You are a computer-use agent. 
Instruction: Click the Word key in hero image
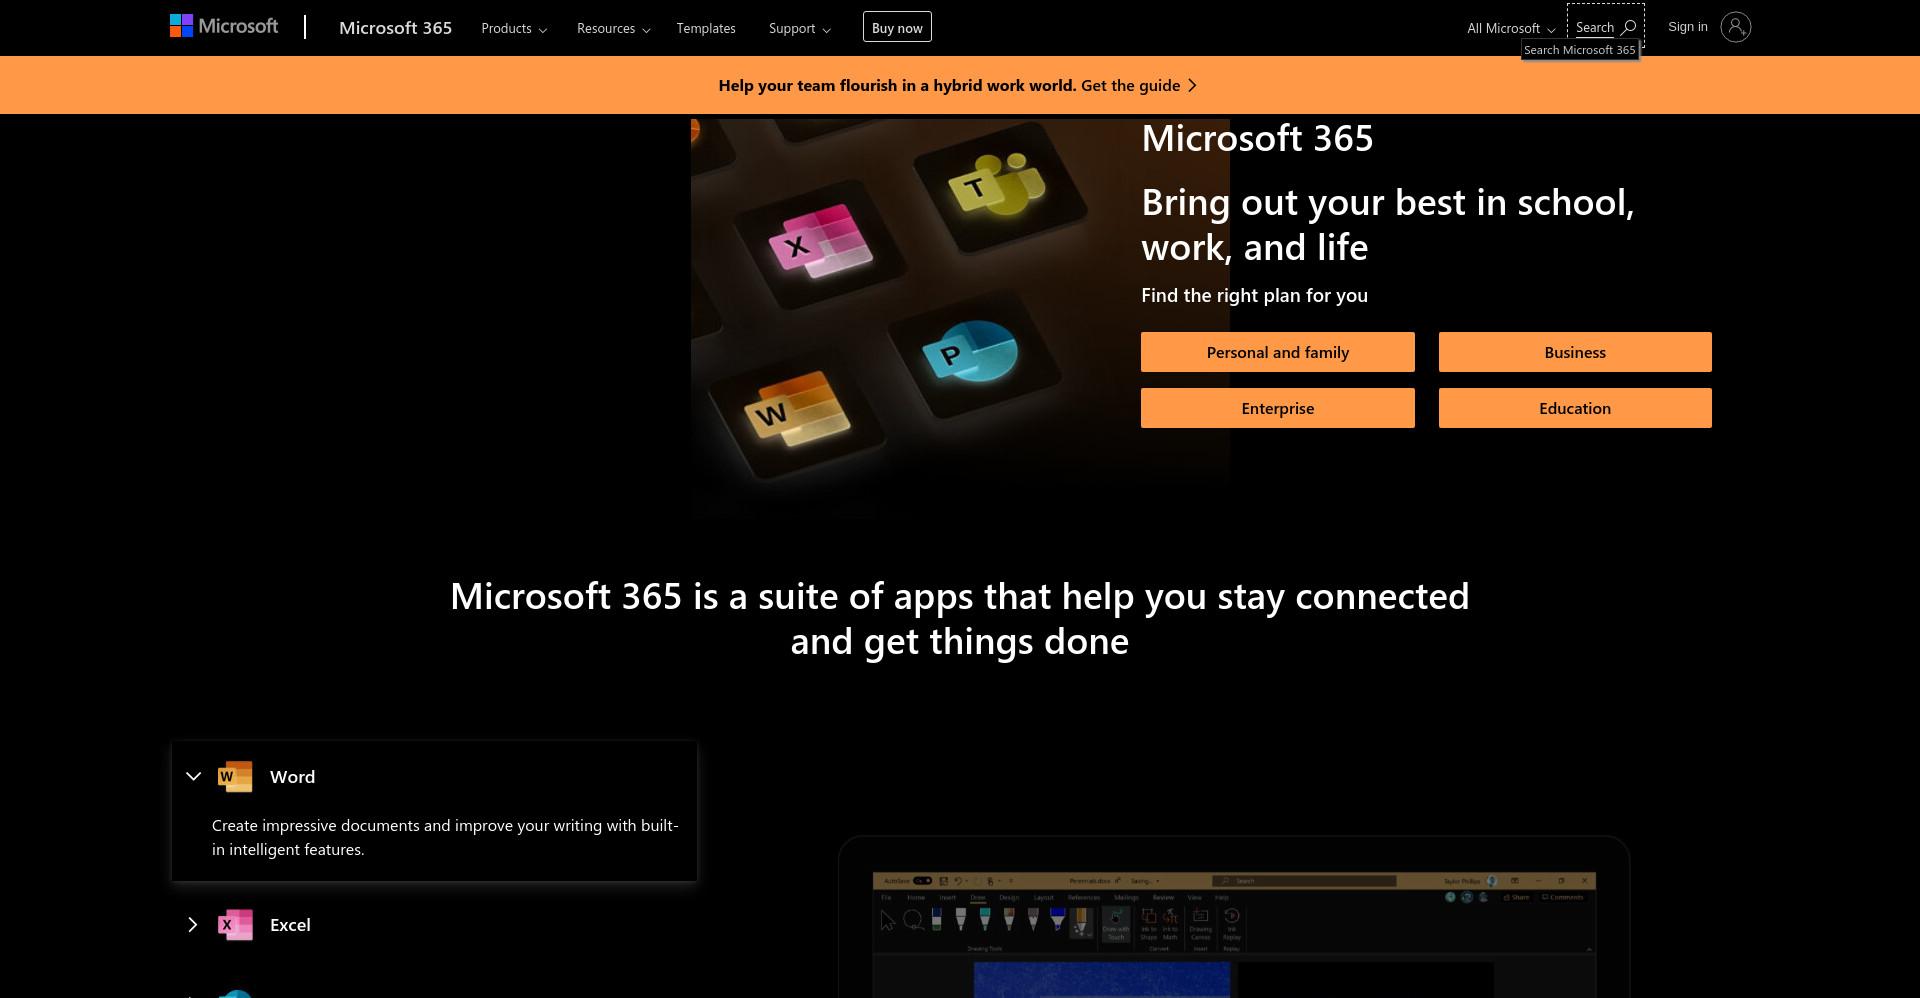pyautogui.click(x=797, y=412)
